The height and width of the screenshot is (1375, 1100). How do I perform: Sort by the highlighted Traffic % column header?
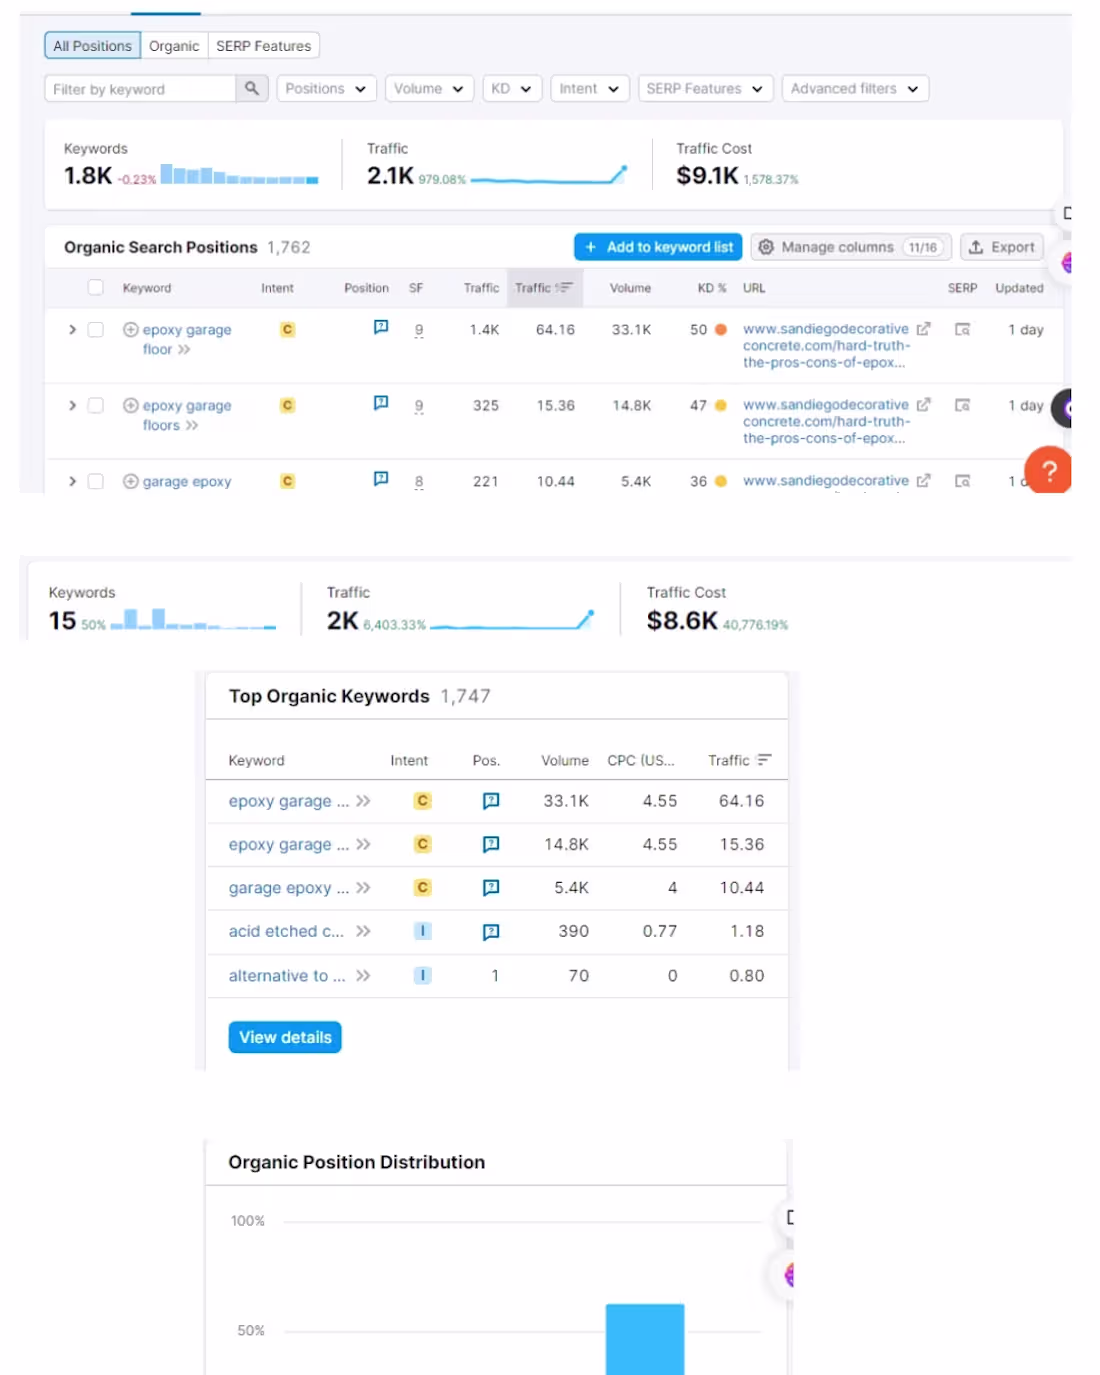coord(543,287)
